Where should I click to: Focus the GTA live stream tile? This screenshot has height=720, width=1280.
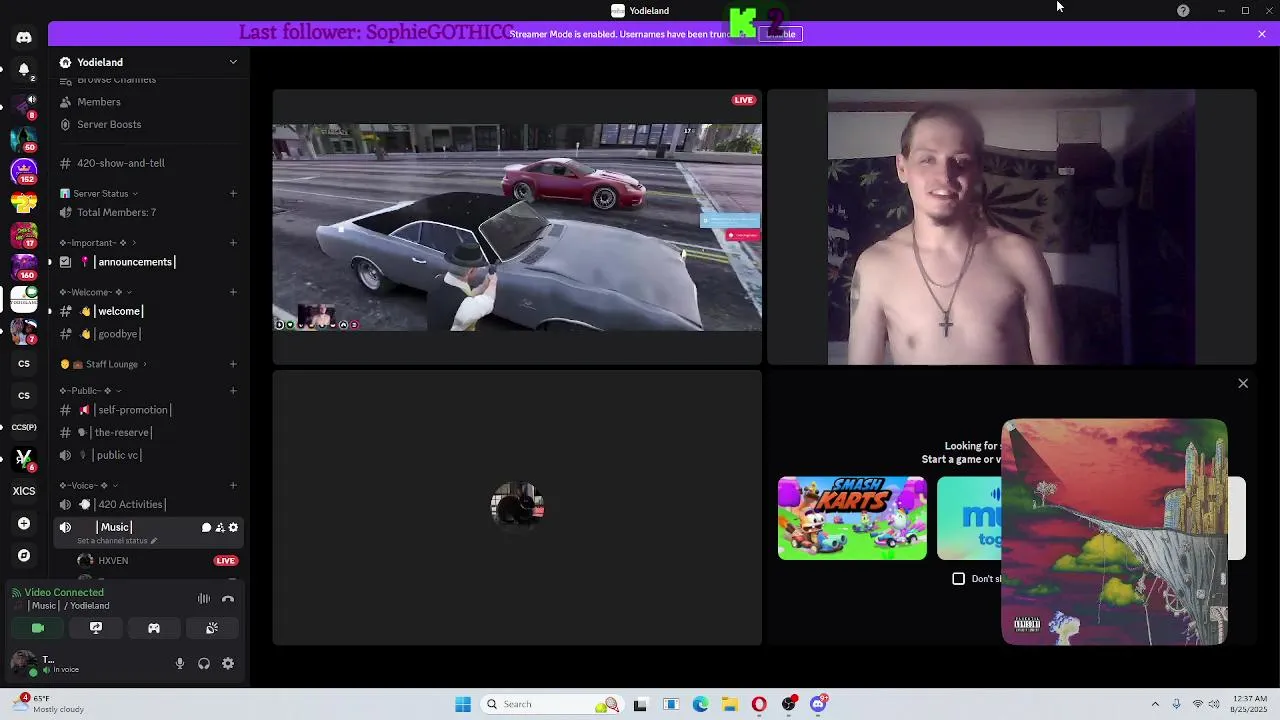pos(517,227)
